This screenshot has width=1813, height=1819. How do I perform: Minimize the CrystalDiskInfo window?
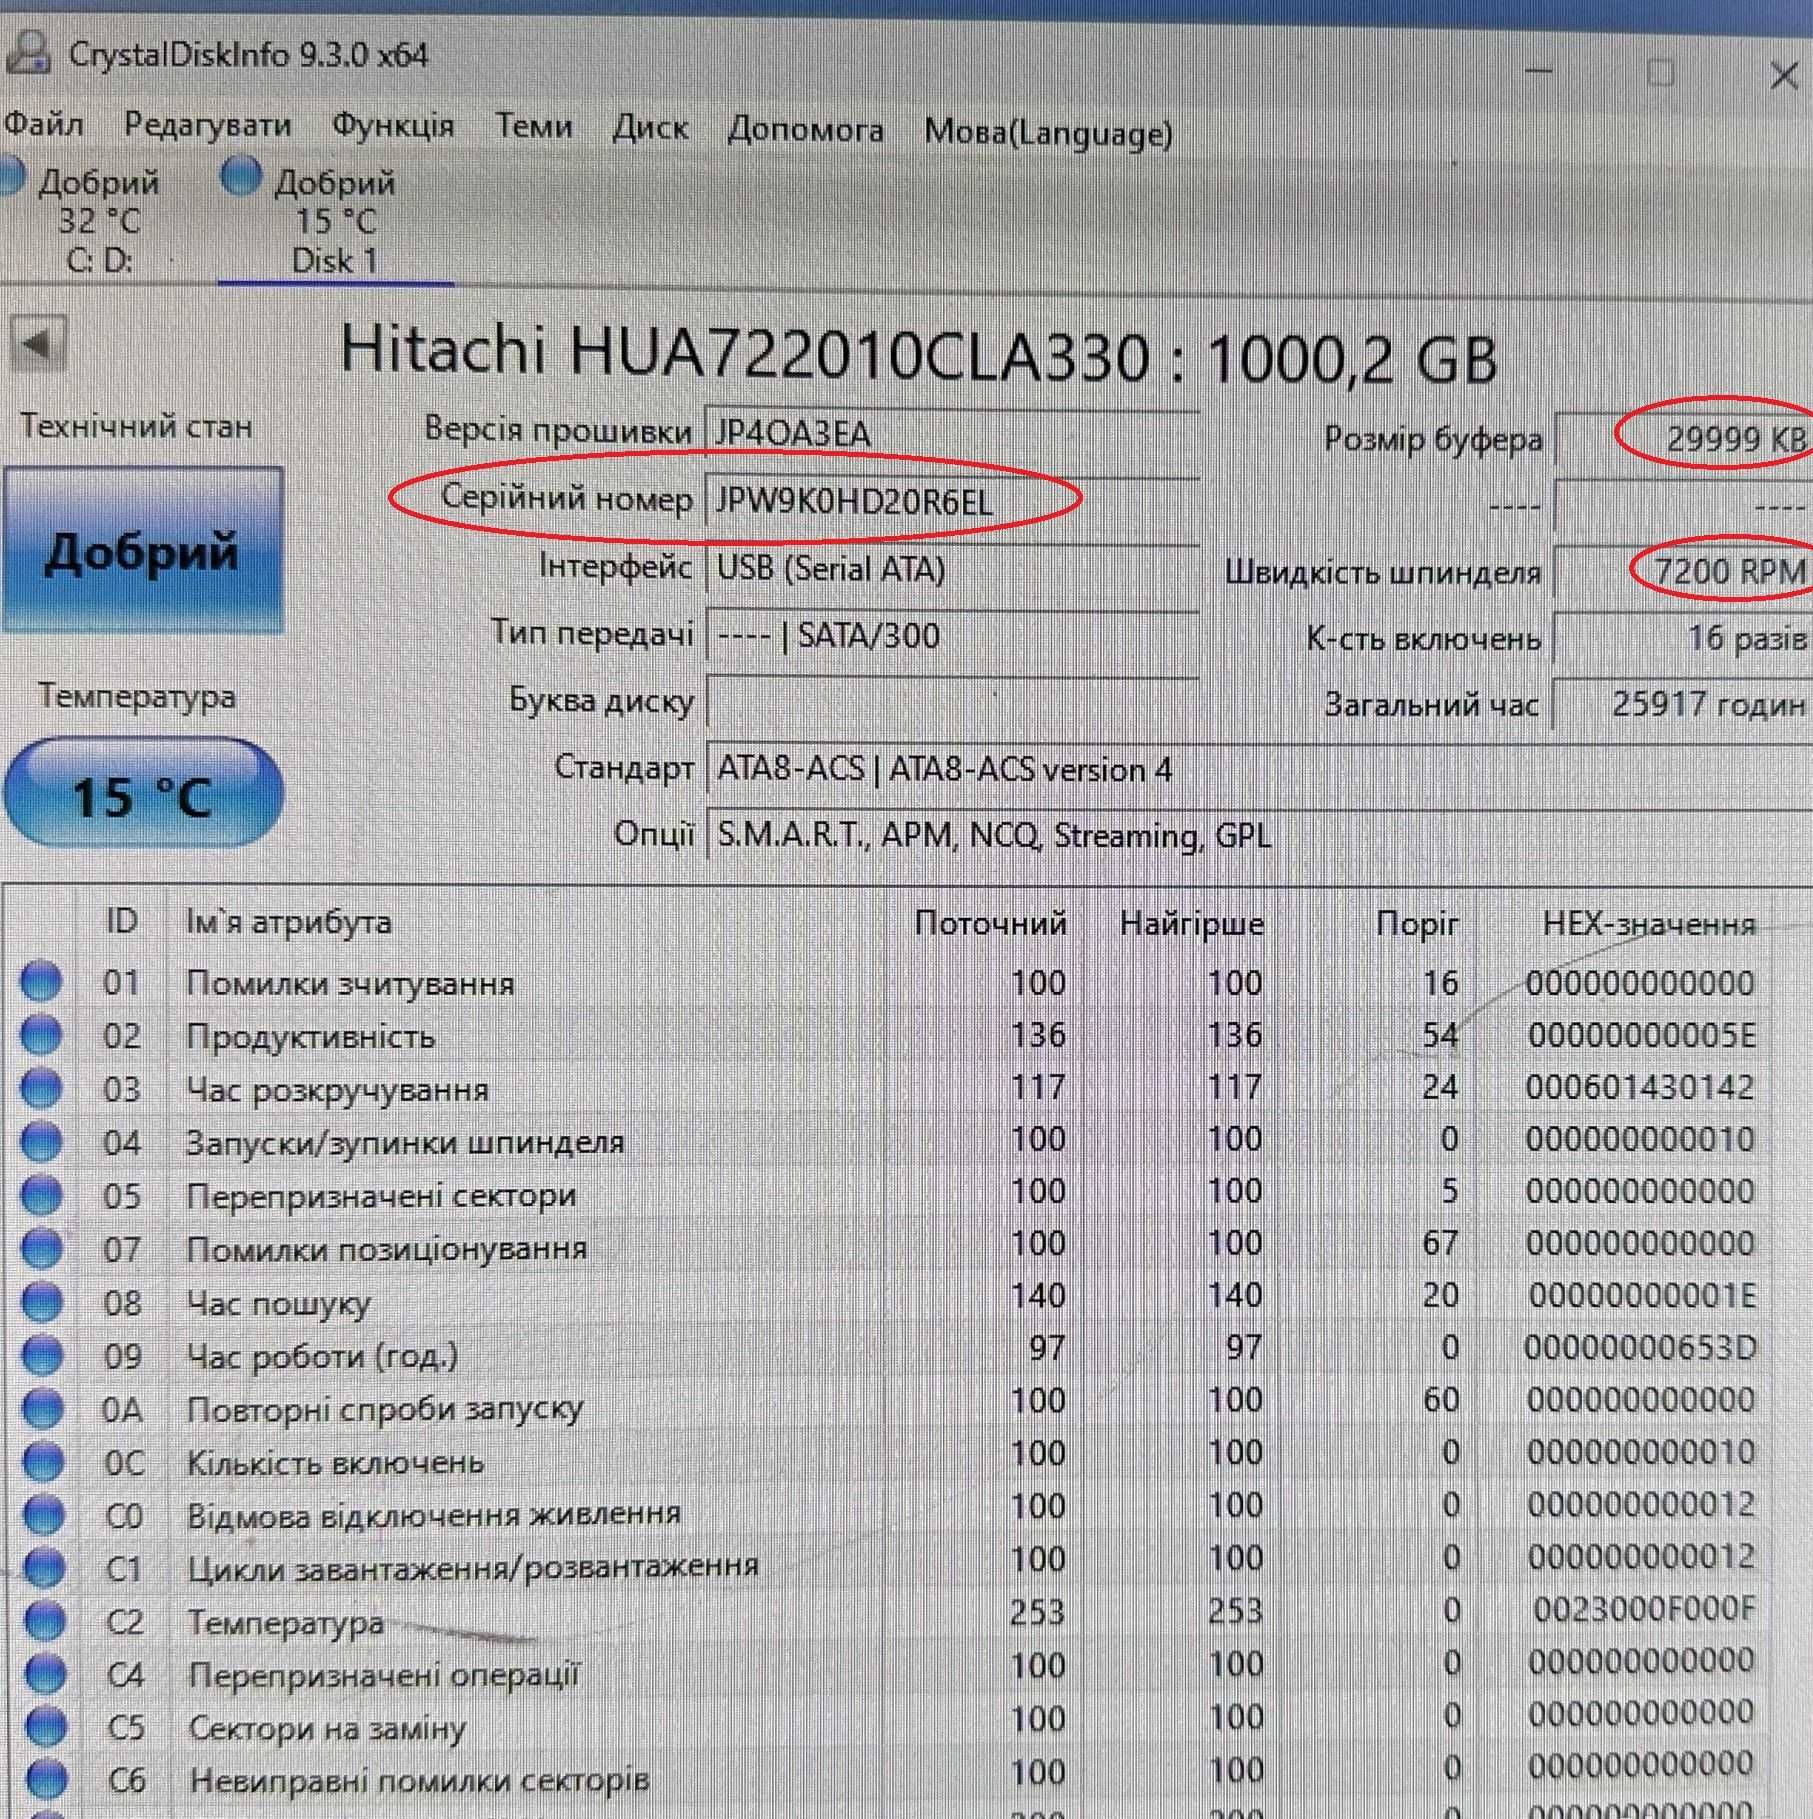pos(1540,72)
